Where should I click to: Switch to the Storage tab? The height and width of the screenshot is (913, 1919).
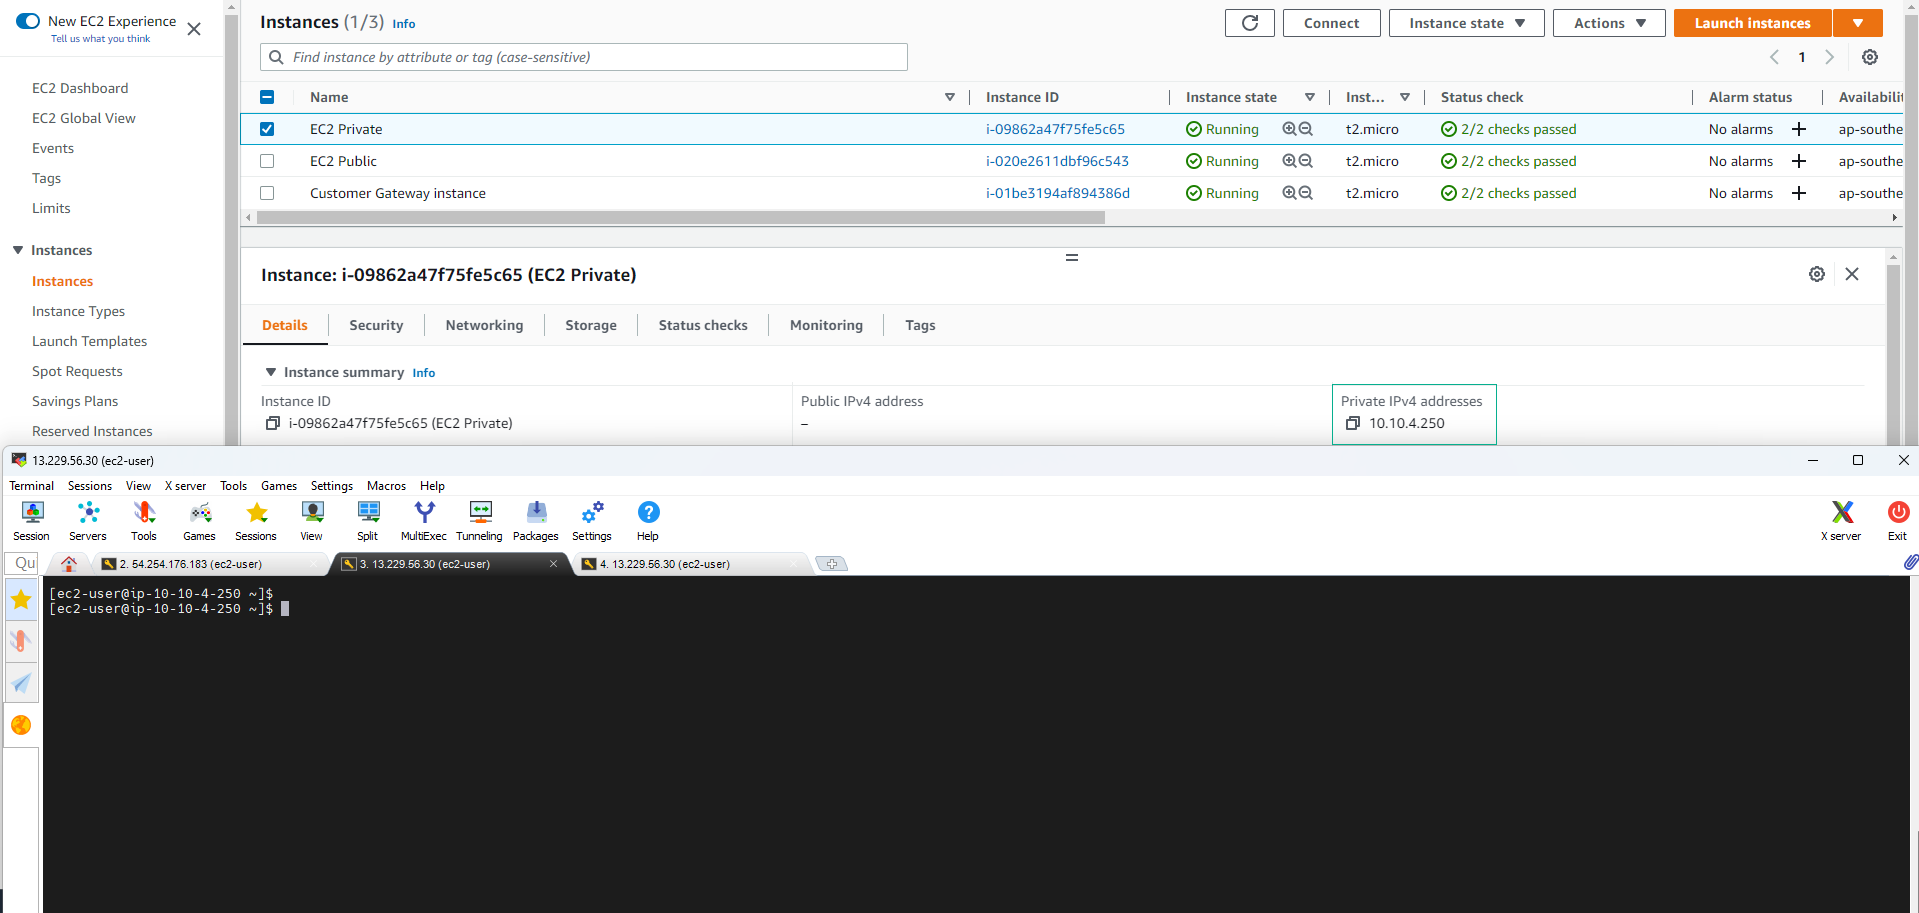(x=591, y=325)
